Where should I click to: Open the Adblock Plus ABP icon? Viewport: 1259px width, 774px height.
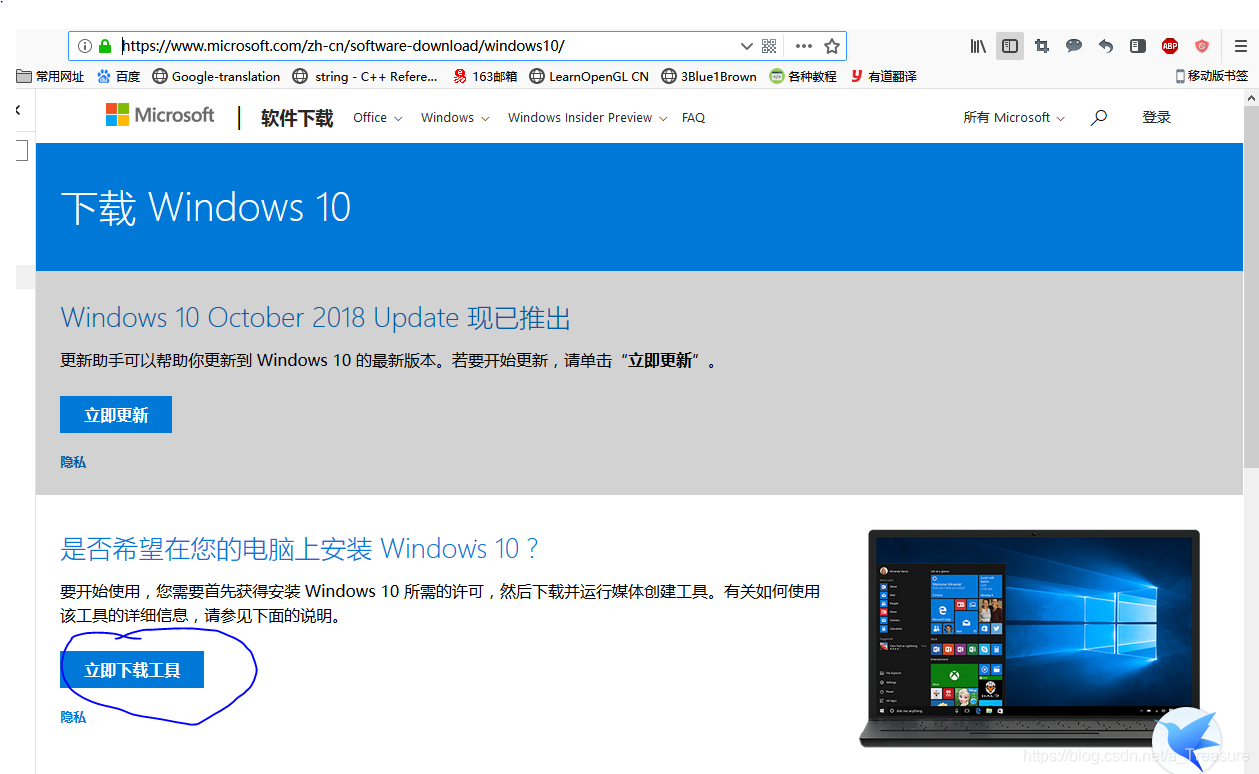(x=1170, y=46)
